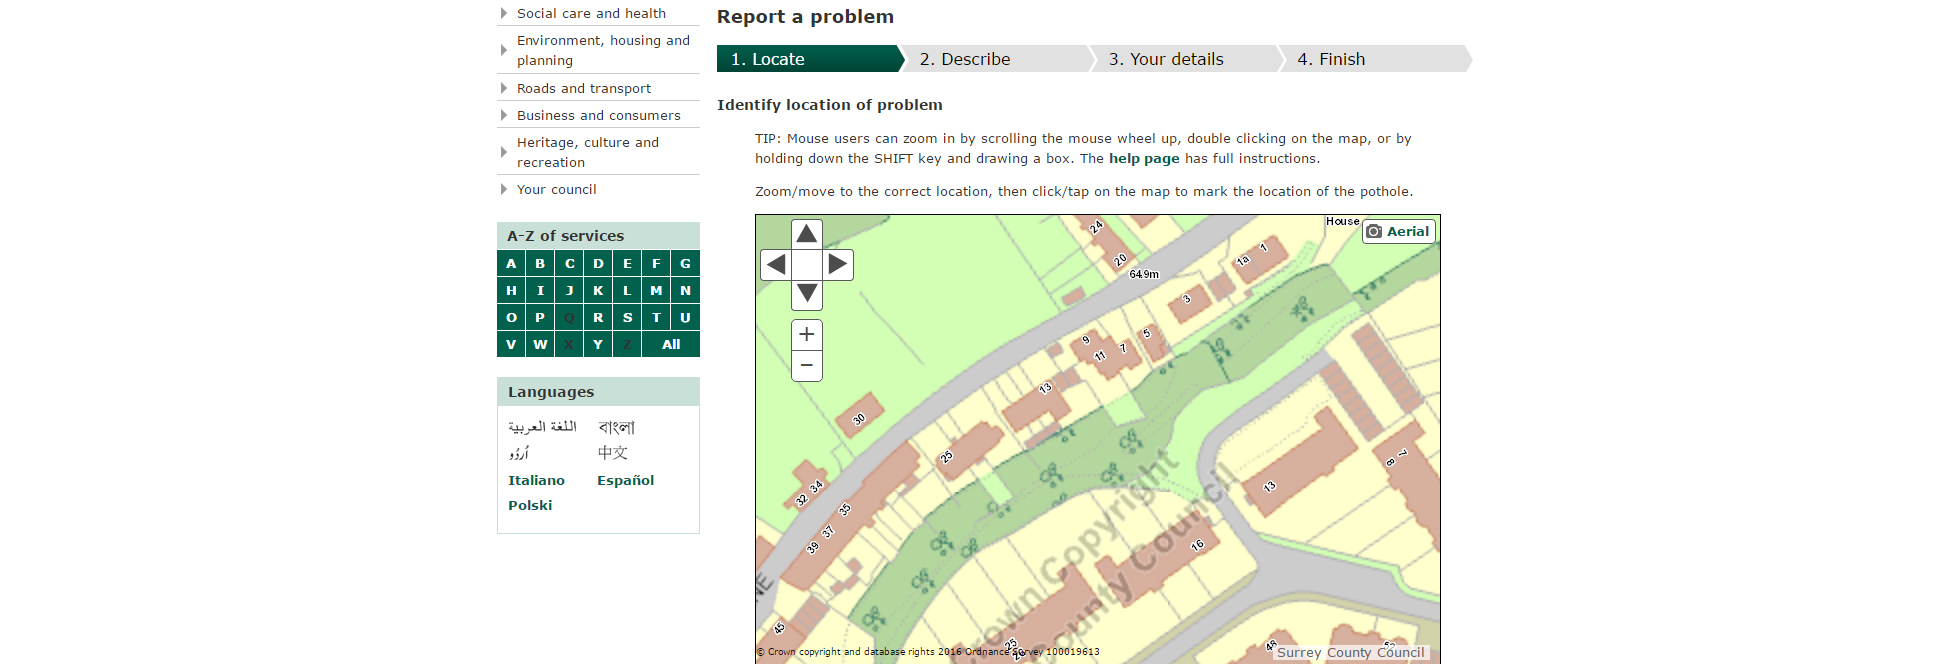
Task: Go to the Your details step
Action: [1165, 59]
